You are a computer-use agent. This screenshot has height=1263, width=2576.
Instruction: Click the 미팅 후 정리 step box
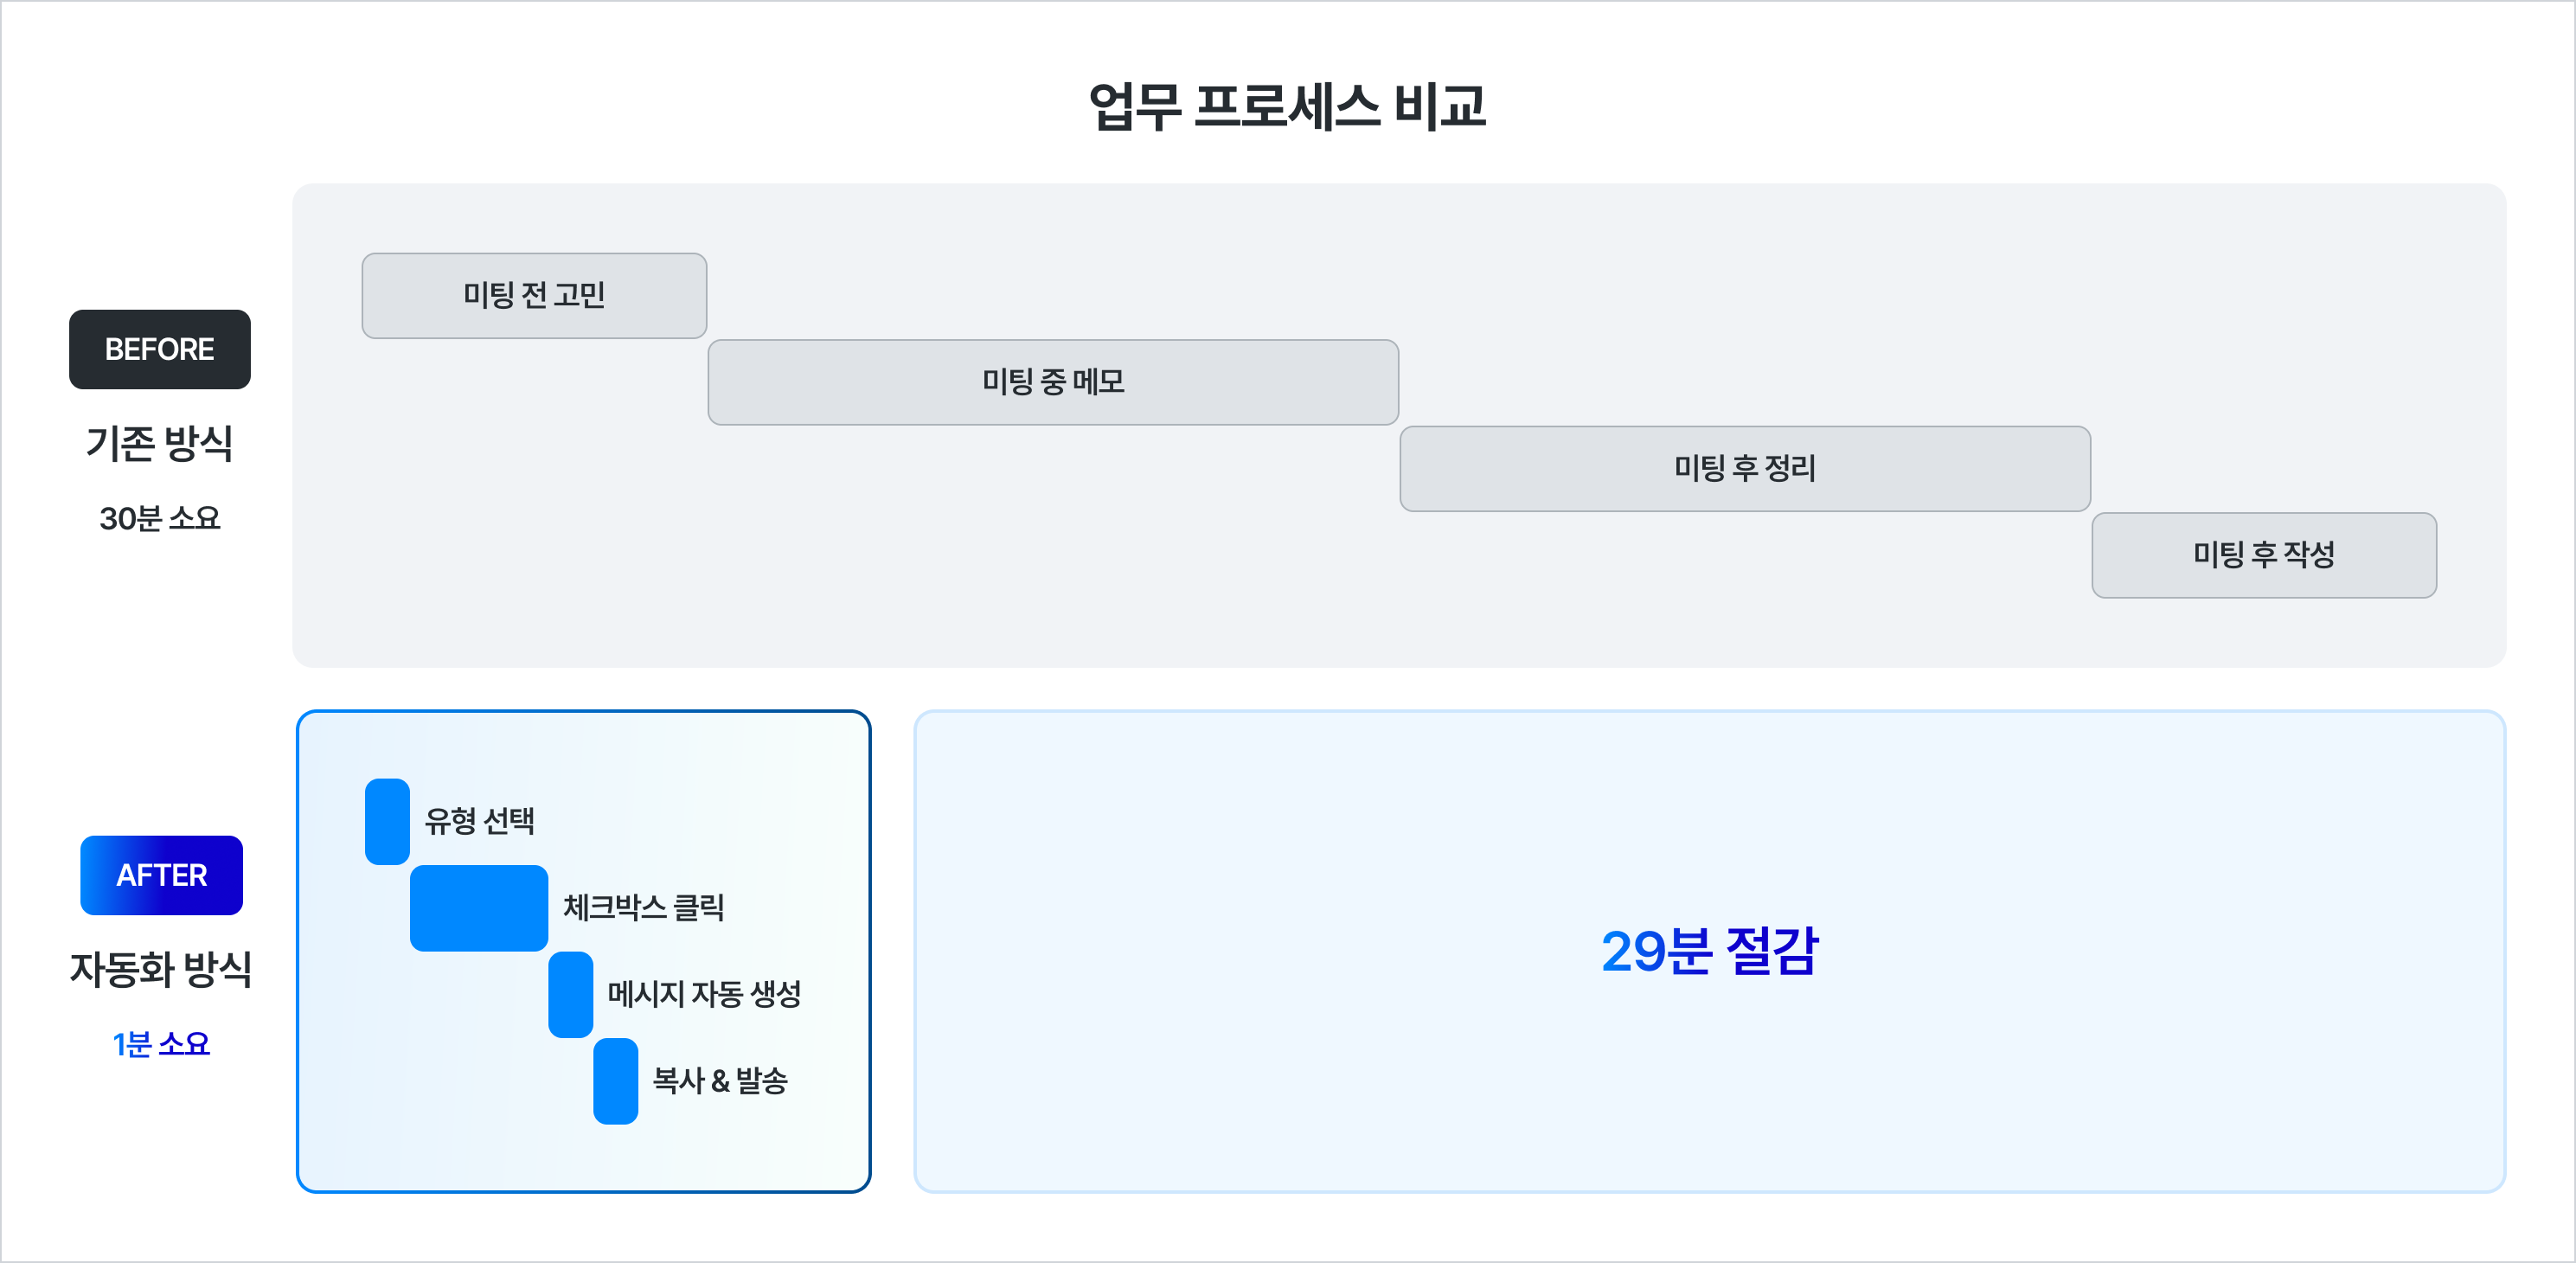(x=1744, y=469)
